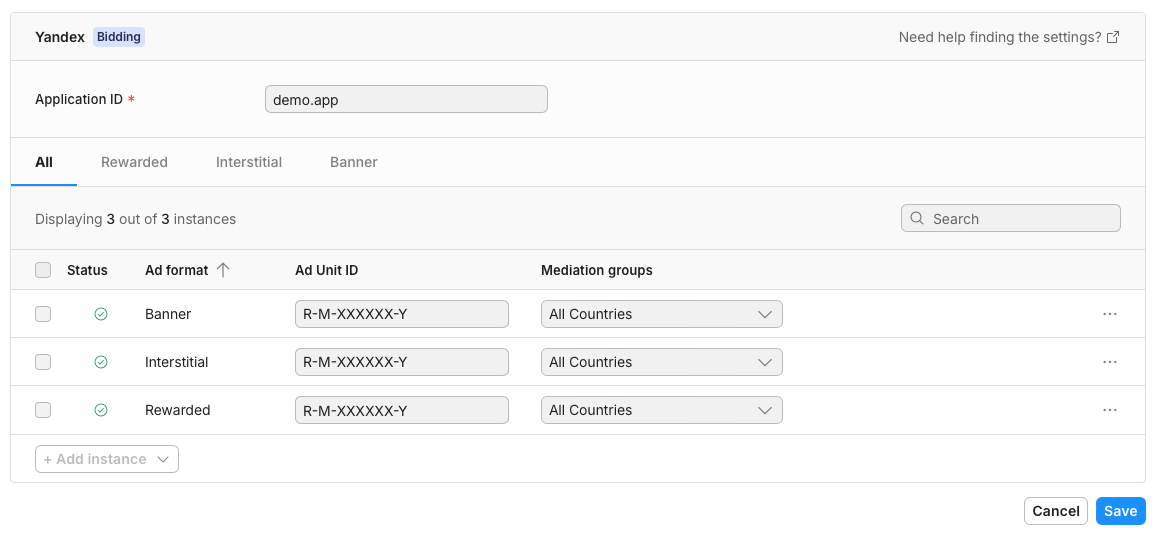Click the Save button
The width and height of the screenshot is (1161, 547).
point(1120,511)
